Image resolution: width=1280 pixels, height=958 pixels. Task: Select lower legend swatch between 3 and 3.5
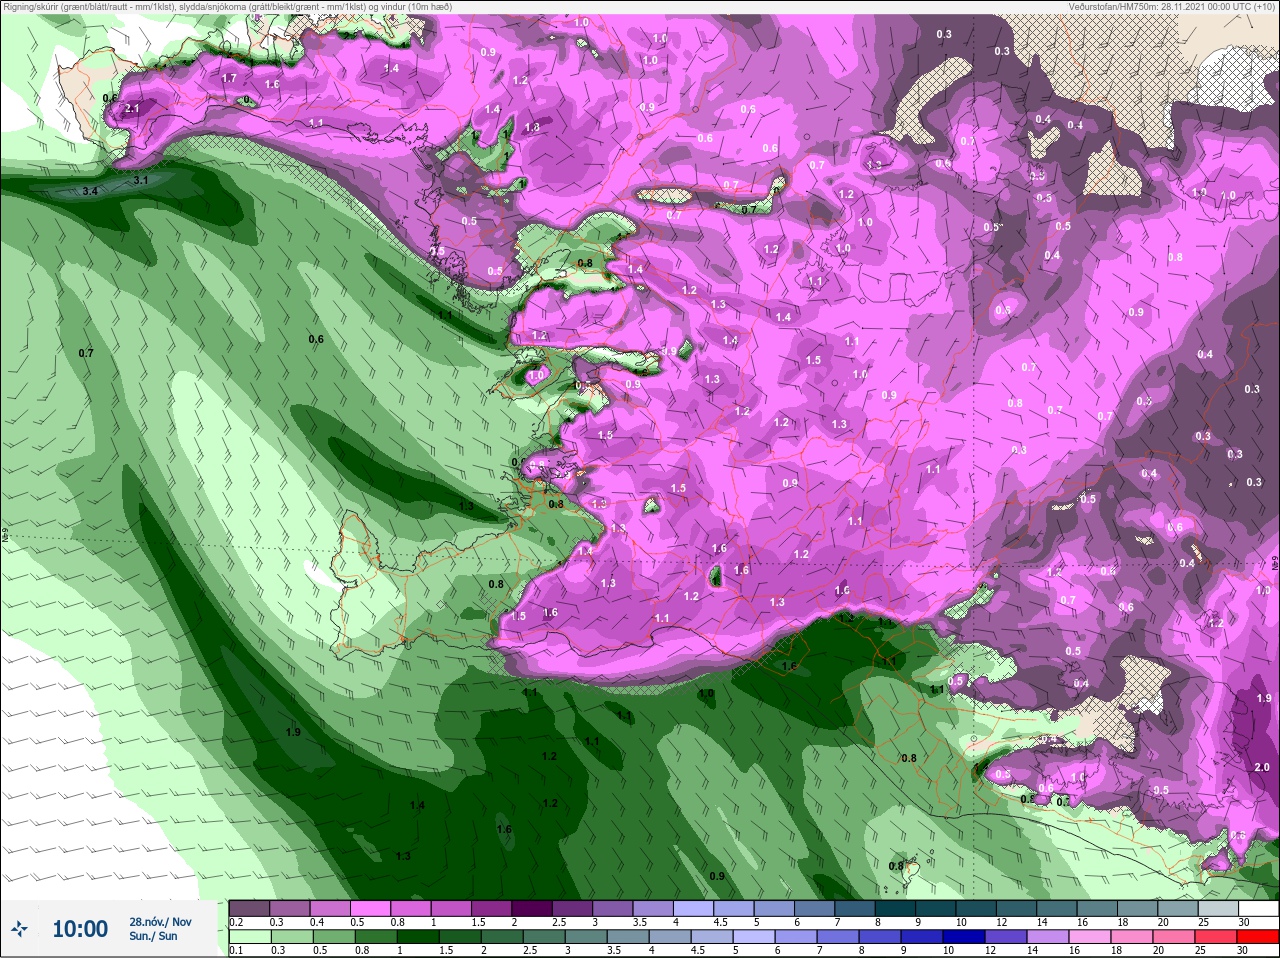click(584, 937)
